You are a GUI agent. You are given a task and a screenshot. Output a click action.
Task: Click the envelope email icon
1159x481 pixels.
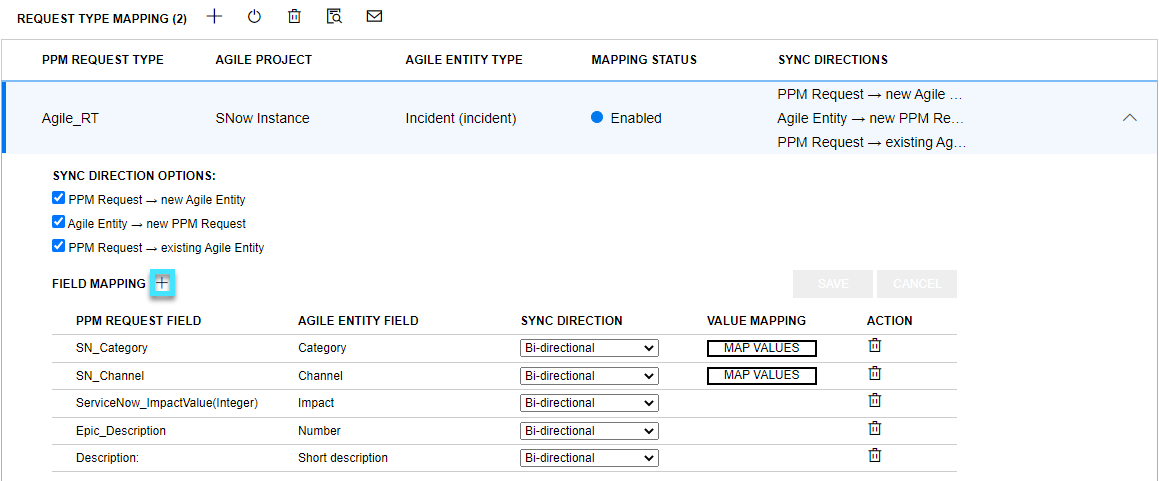[374, 17]
